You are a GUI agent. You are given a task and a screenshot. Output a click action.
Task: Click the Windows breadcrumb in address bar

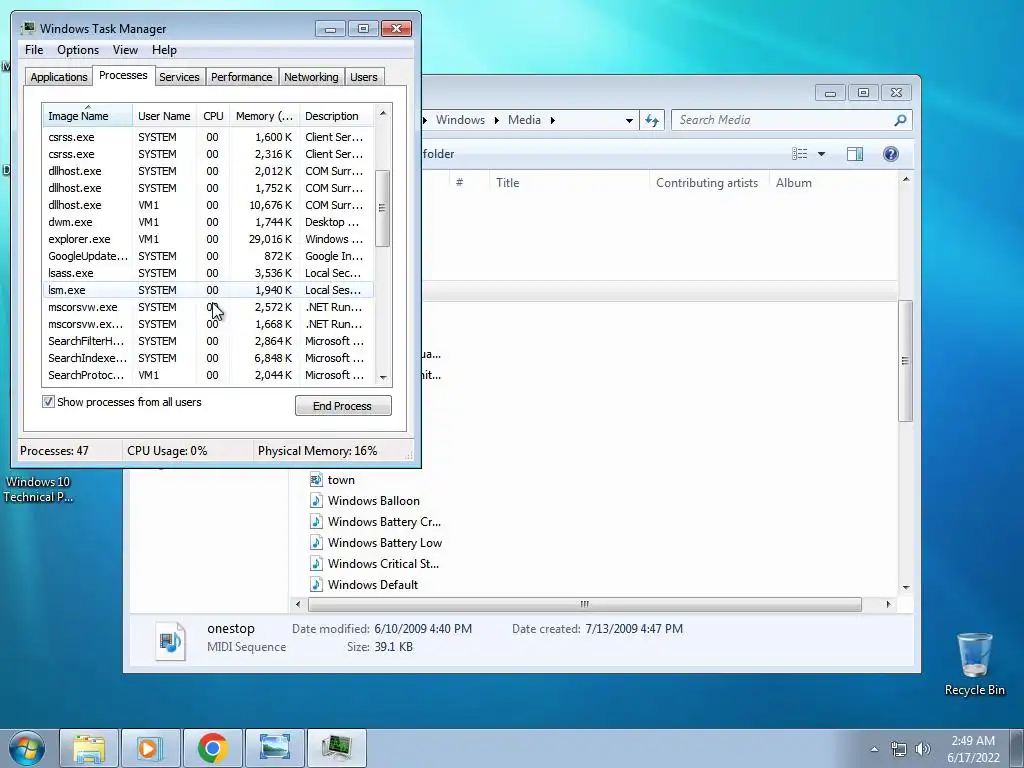460,120
